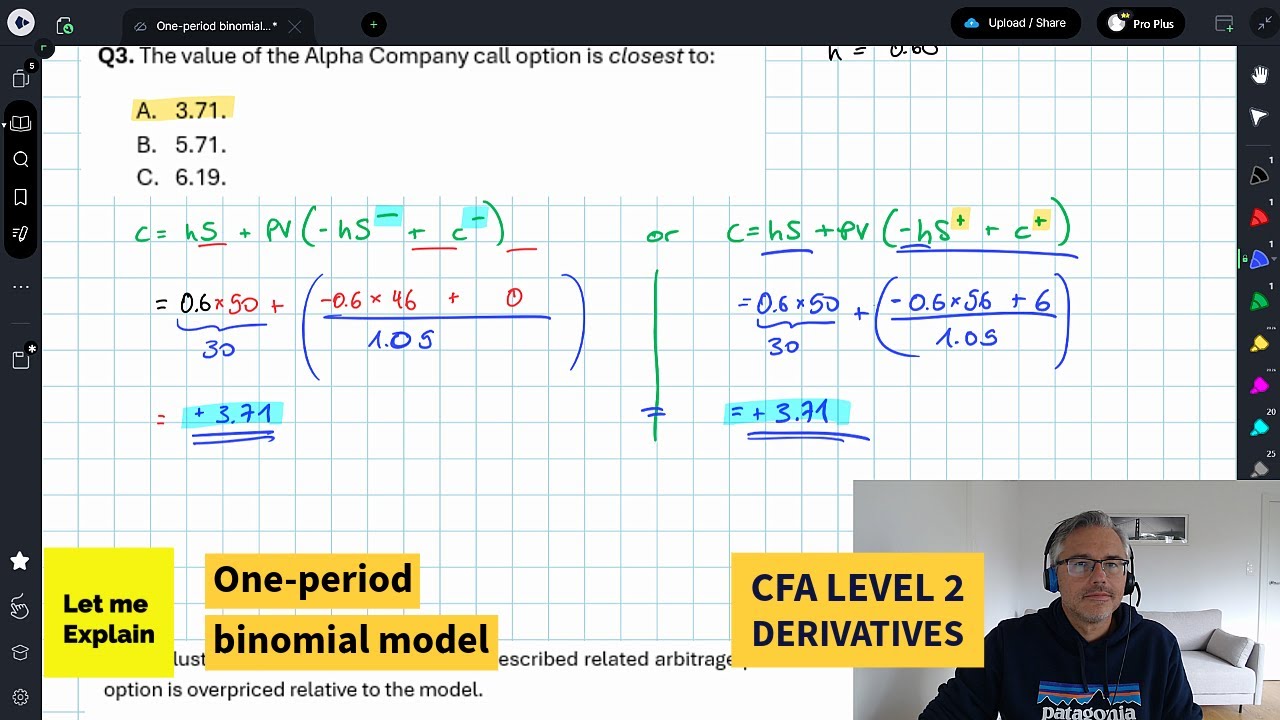Image resolution: width=1280 pixels, height=720 pixels.
Task: Toggle the green corner page marker
Action: pyautogui.click(x=44, y=46)
